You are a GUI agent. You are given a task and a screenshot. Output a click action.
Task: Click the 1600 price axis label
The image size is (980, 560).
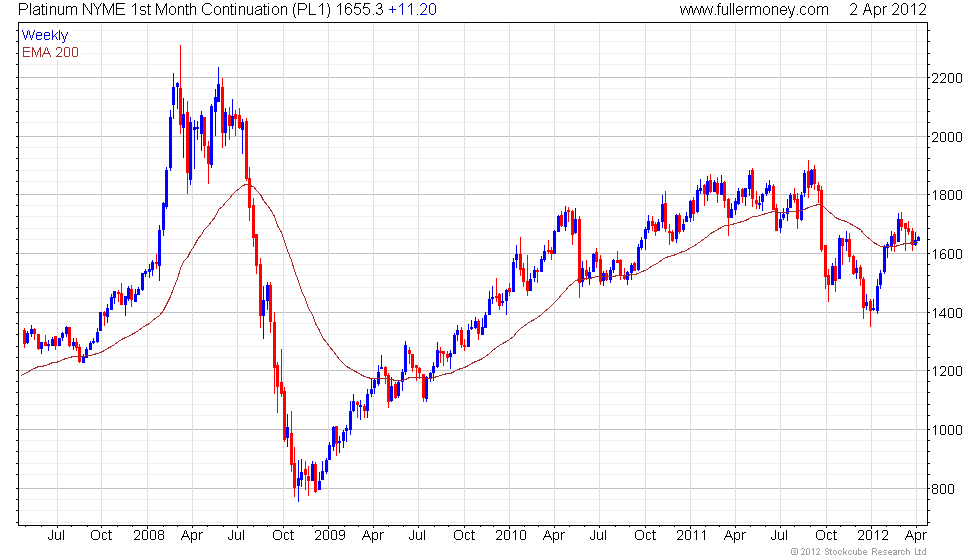click(948, 254)
